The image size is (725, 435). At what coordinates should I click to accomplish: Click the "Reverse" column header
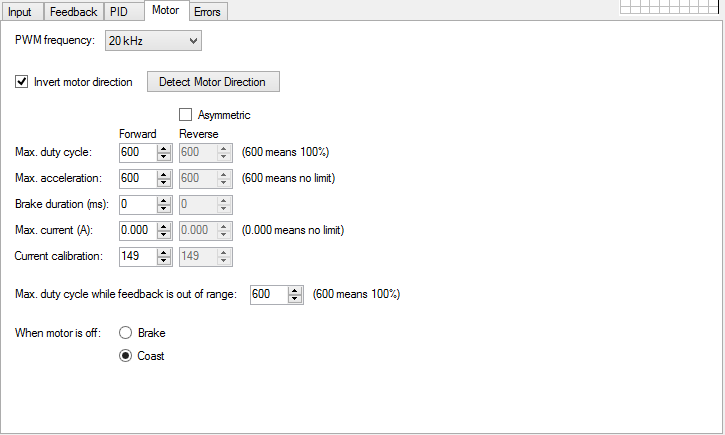pyautogui.click(x=199, y=134)
